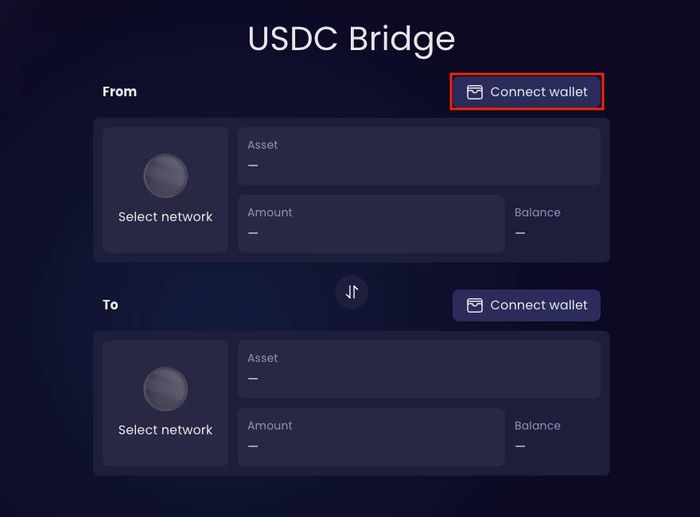
Task: Click the 'To' section heading
Action: click(110, 305)
